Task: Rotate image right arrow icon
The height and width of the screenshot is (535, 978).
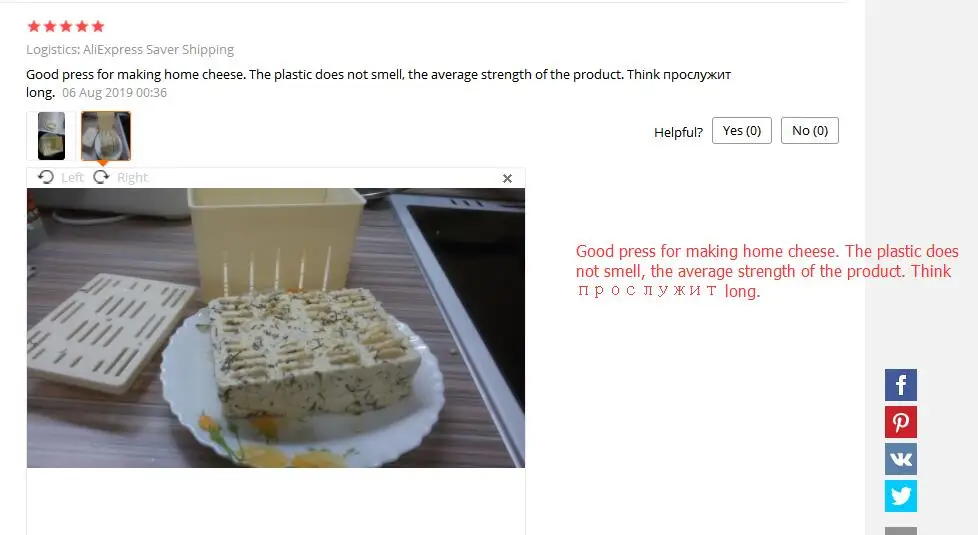Action: [101, 177]
